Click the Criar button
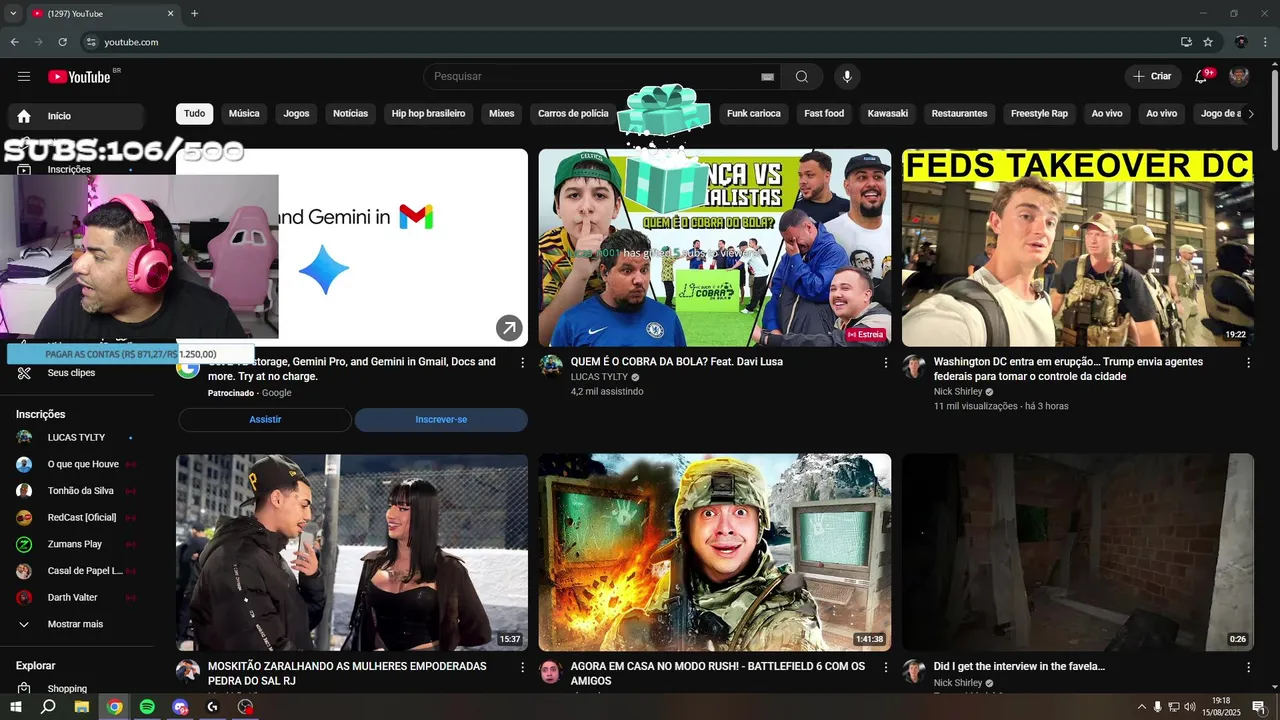Viewport: 1280px width, 720px height. click(x=1152, y=77)
